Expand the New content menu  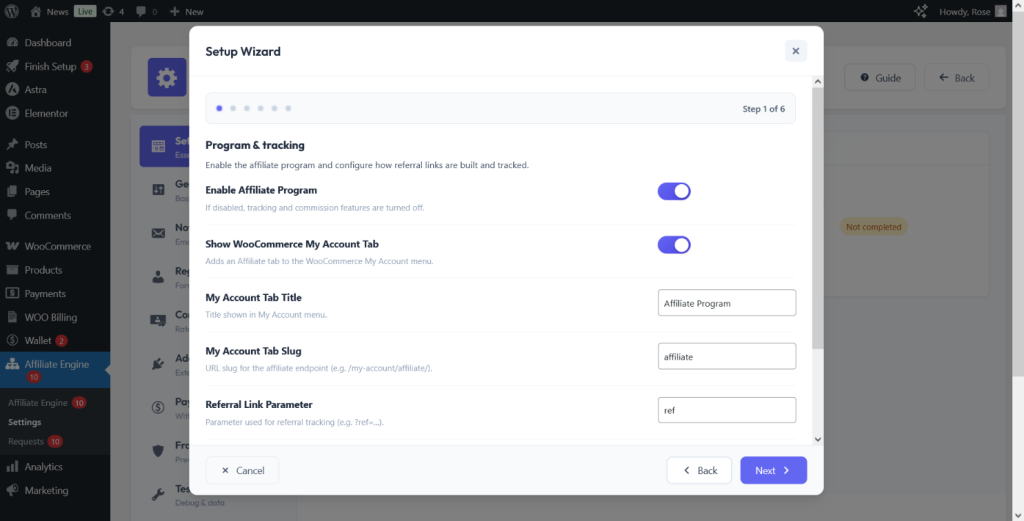[x=187, y=11]
